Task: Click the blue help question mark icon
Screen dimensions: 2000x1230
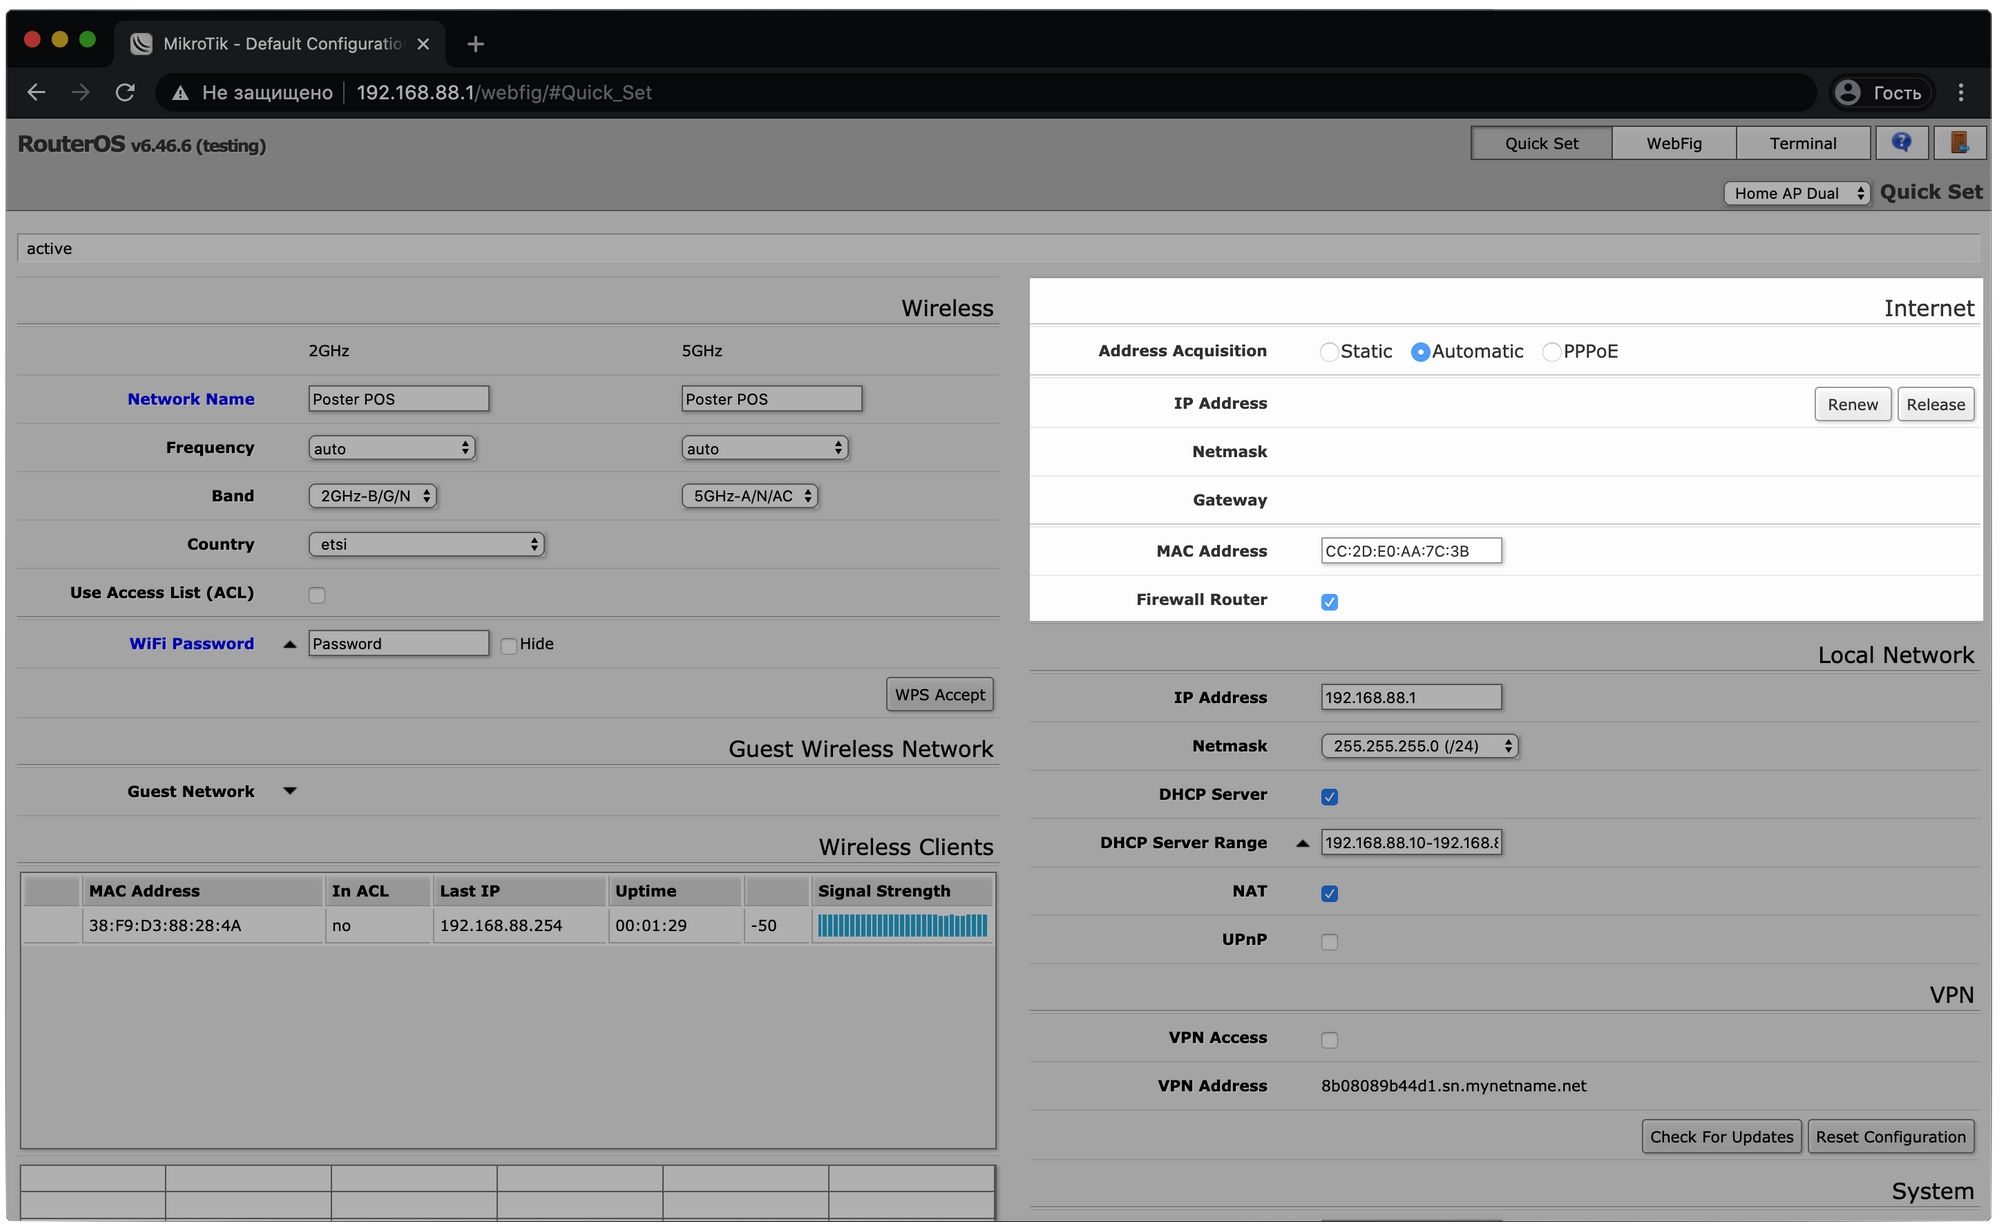Action: click(x=1901, y=143)
